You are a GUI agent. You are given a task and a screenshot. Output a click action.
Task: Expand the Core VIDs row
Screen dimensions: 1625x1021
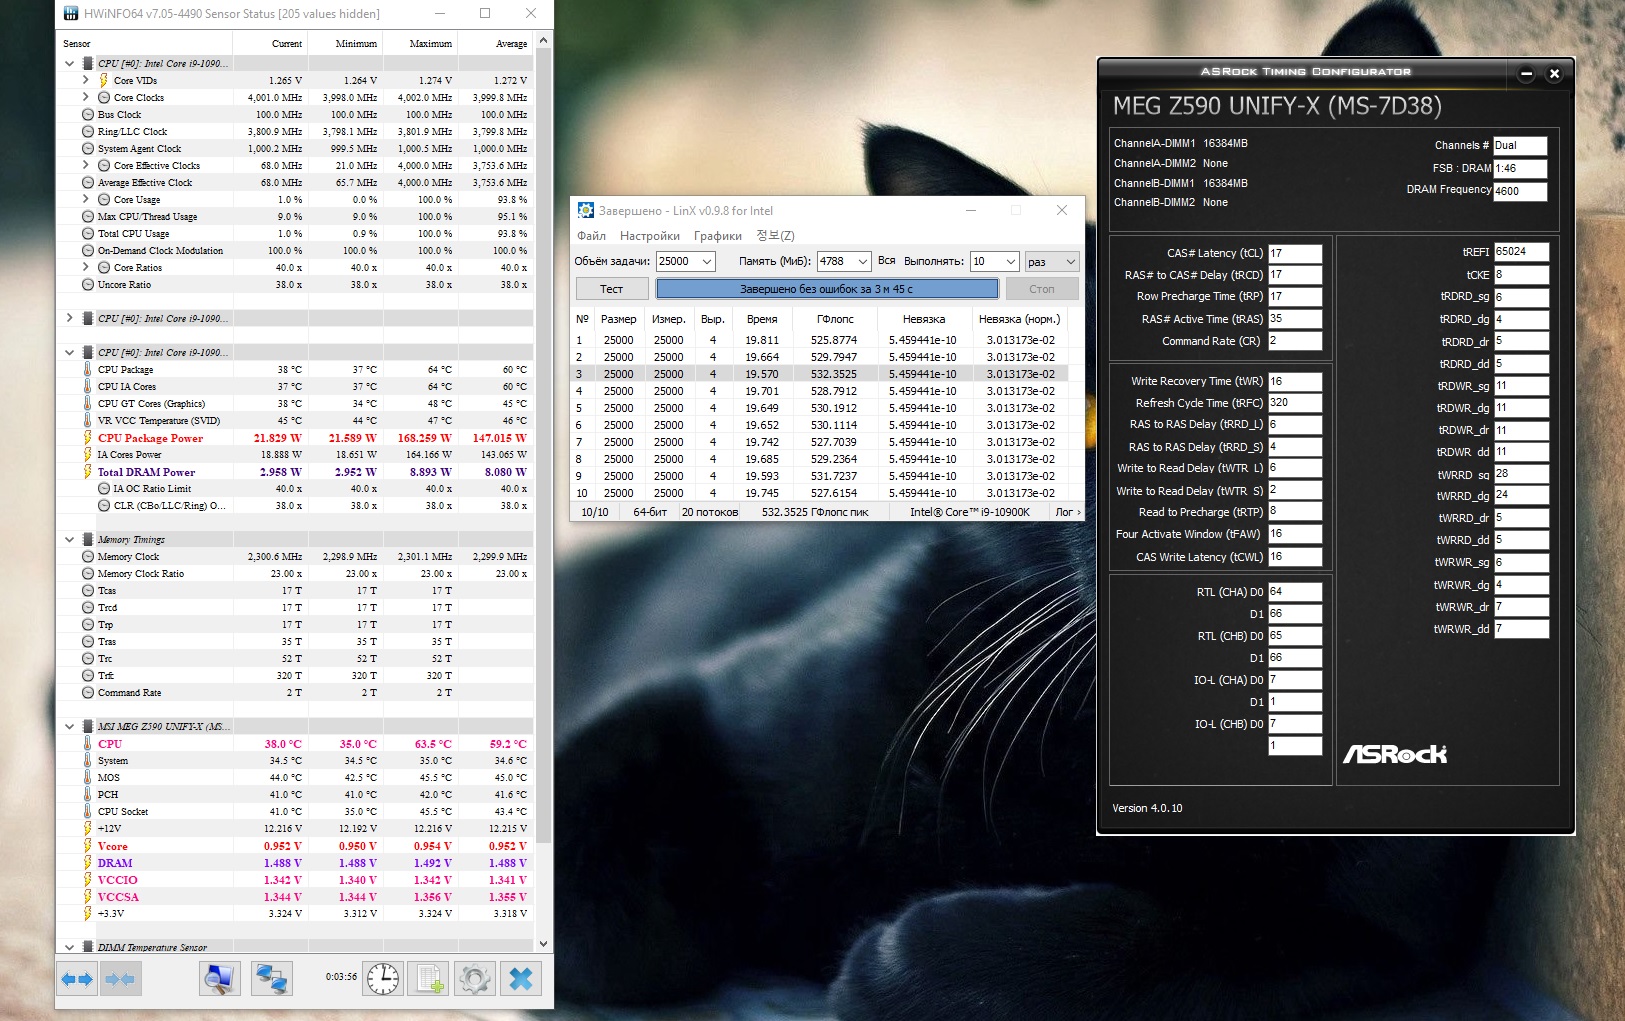pos(86,80)
